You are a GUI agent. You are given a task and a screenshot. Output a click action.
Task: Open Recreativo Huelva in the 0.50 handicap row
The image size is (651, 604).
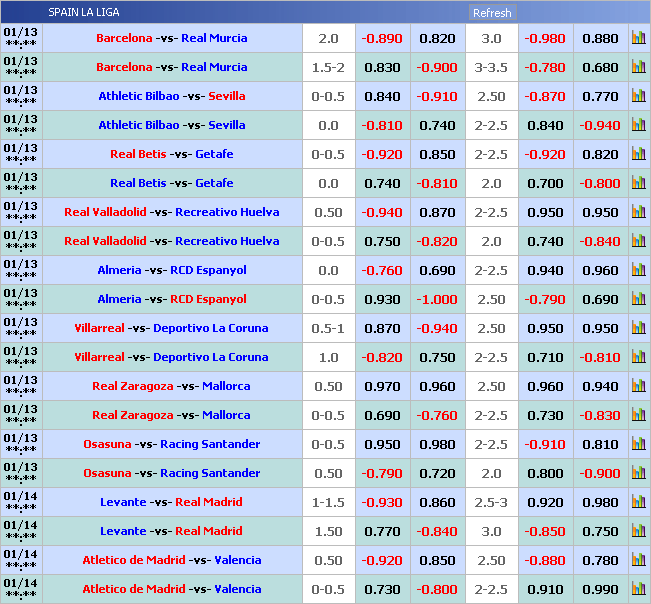[x=227, y=212]
